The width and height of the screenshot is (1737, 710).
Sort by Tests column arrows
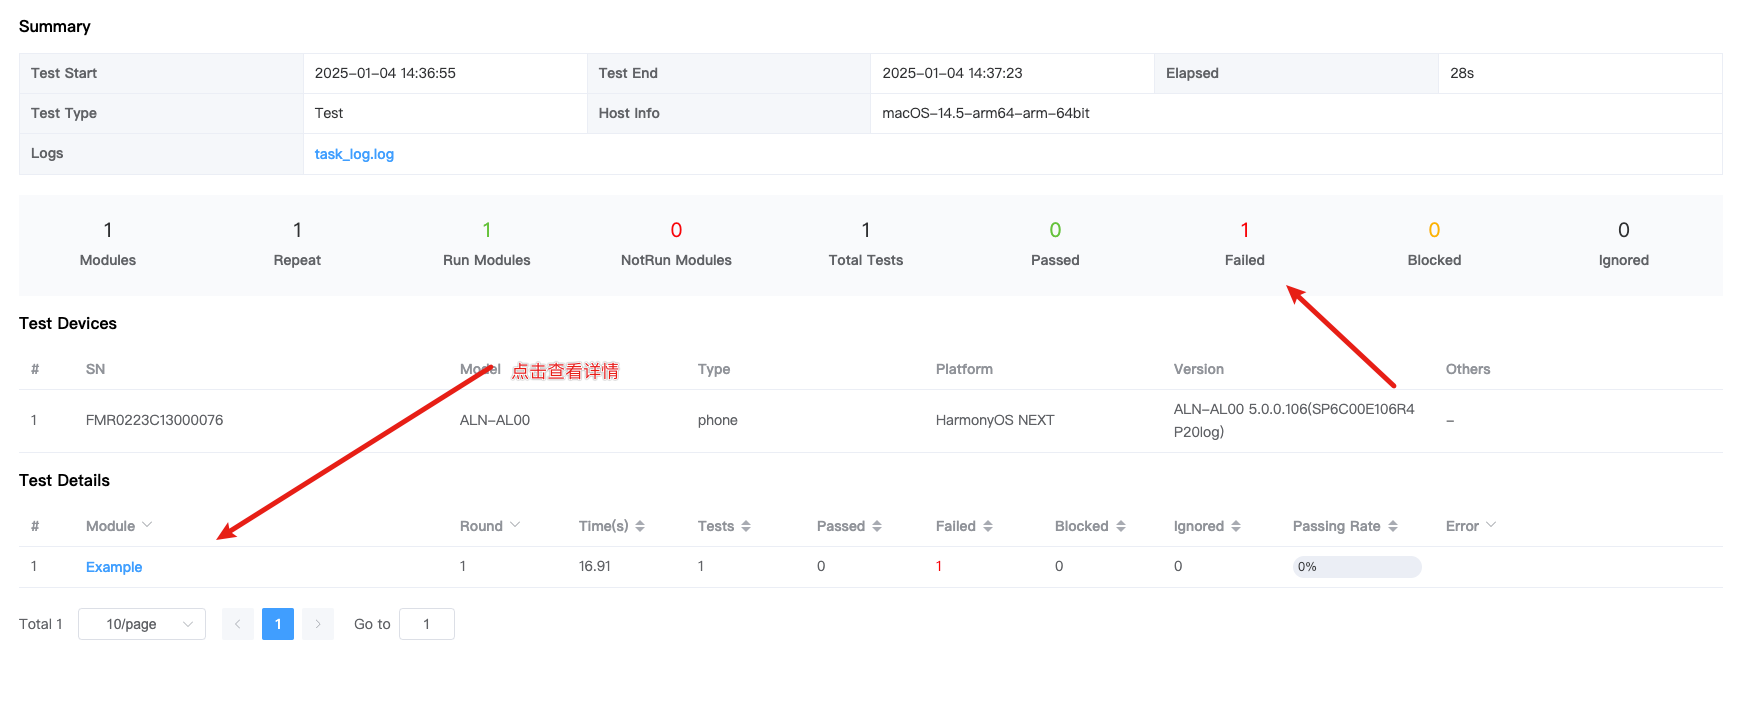tap(746, 526)
